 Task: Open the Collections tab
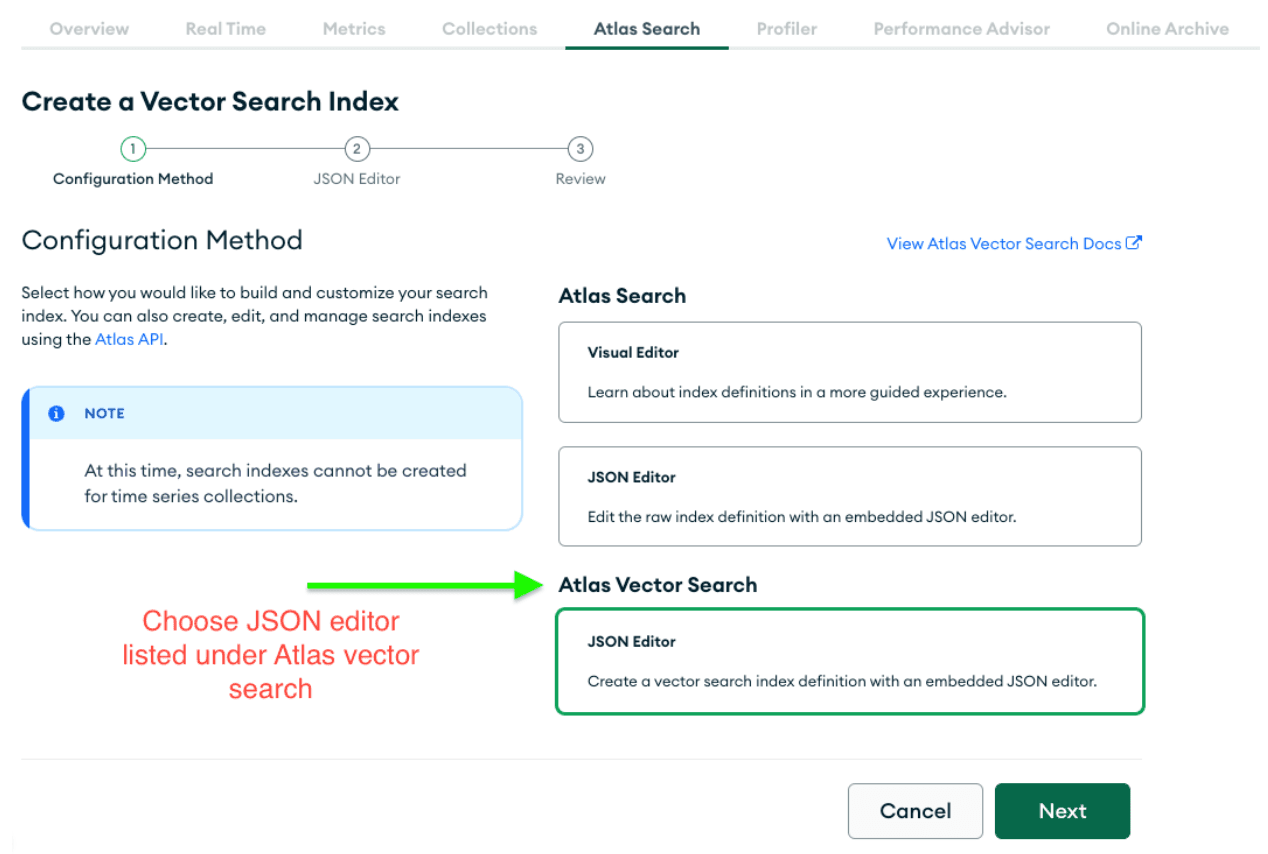pyautogui.click(x=489, y=29)
